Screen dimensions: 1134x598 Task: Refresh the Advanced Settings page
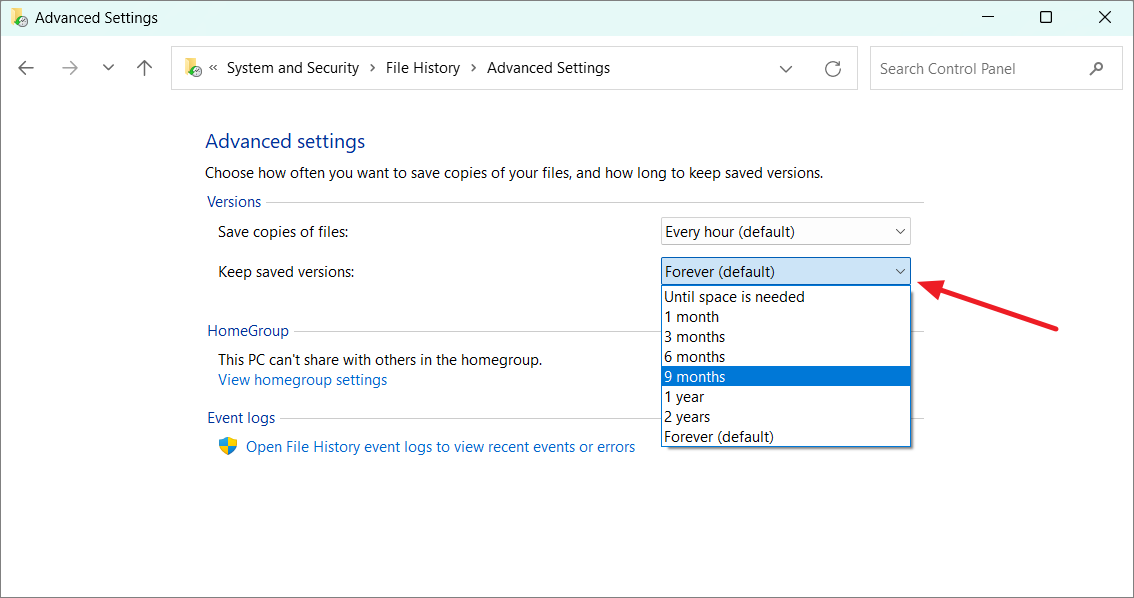(833, 68)
